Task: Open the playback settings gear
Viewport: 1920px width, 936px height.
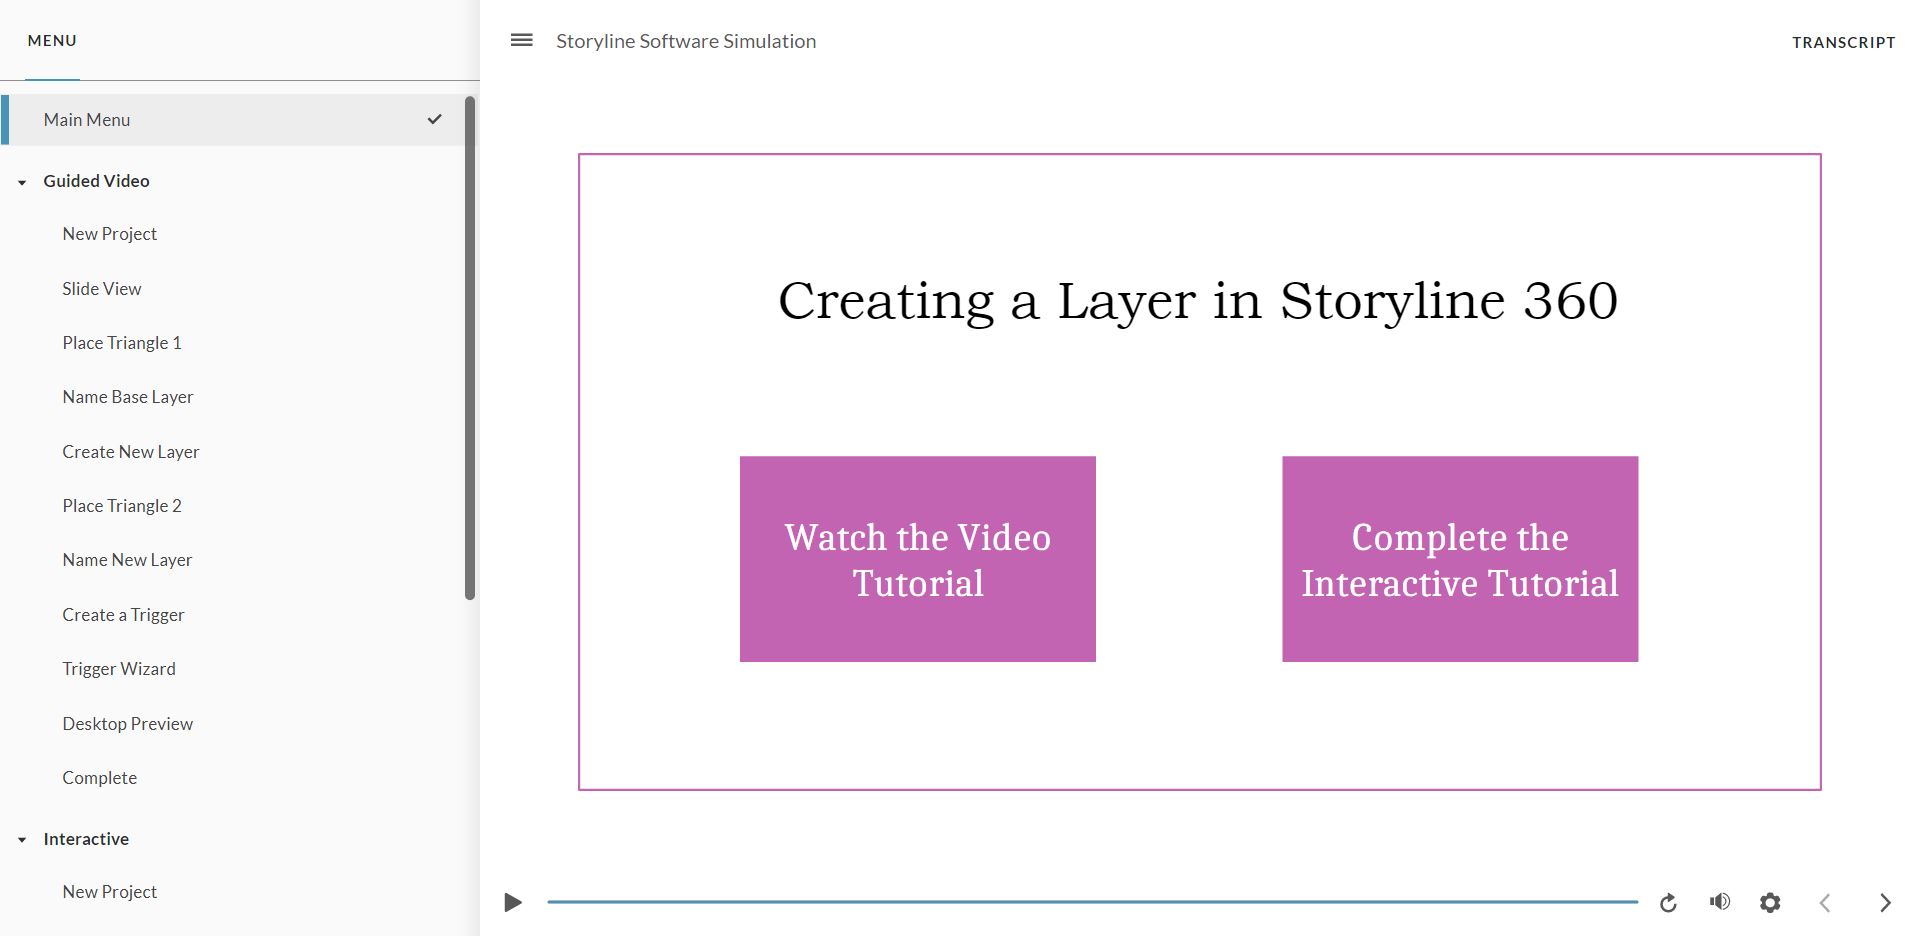Action: pos(1770,902)
